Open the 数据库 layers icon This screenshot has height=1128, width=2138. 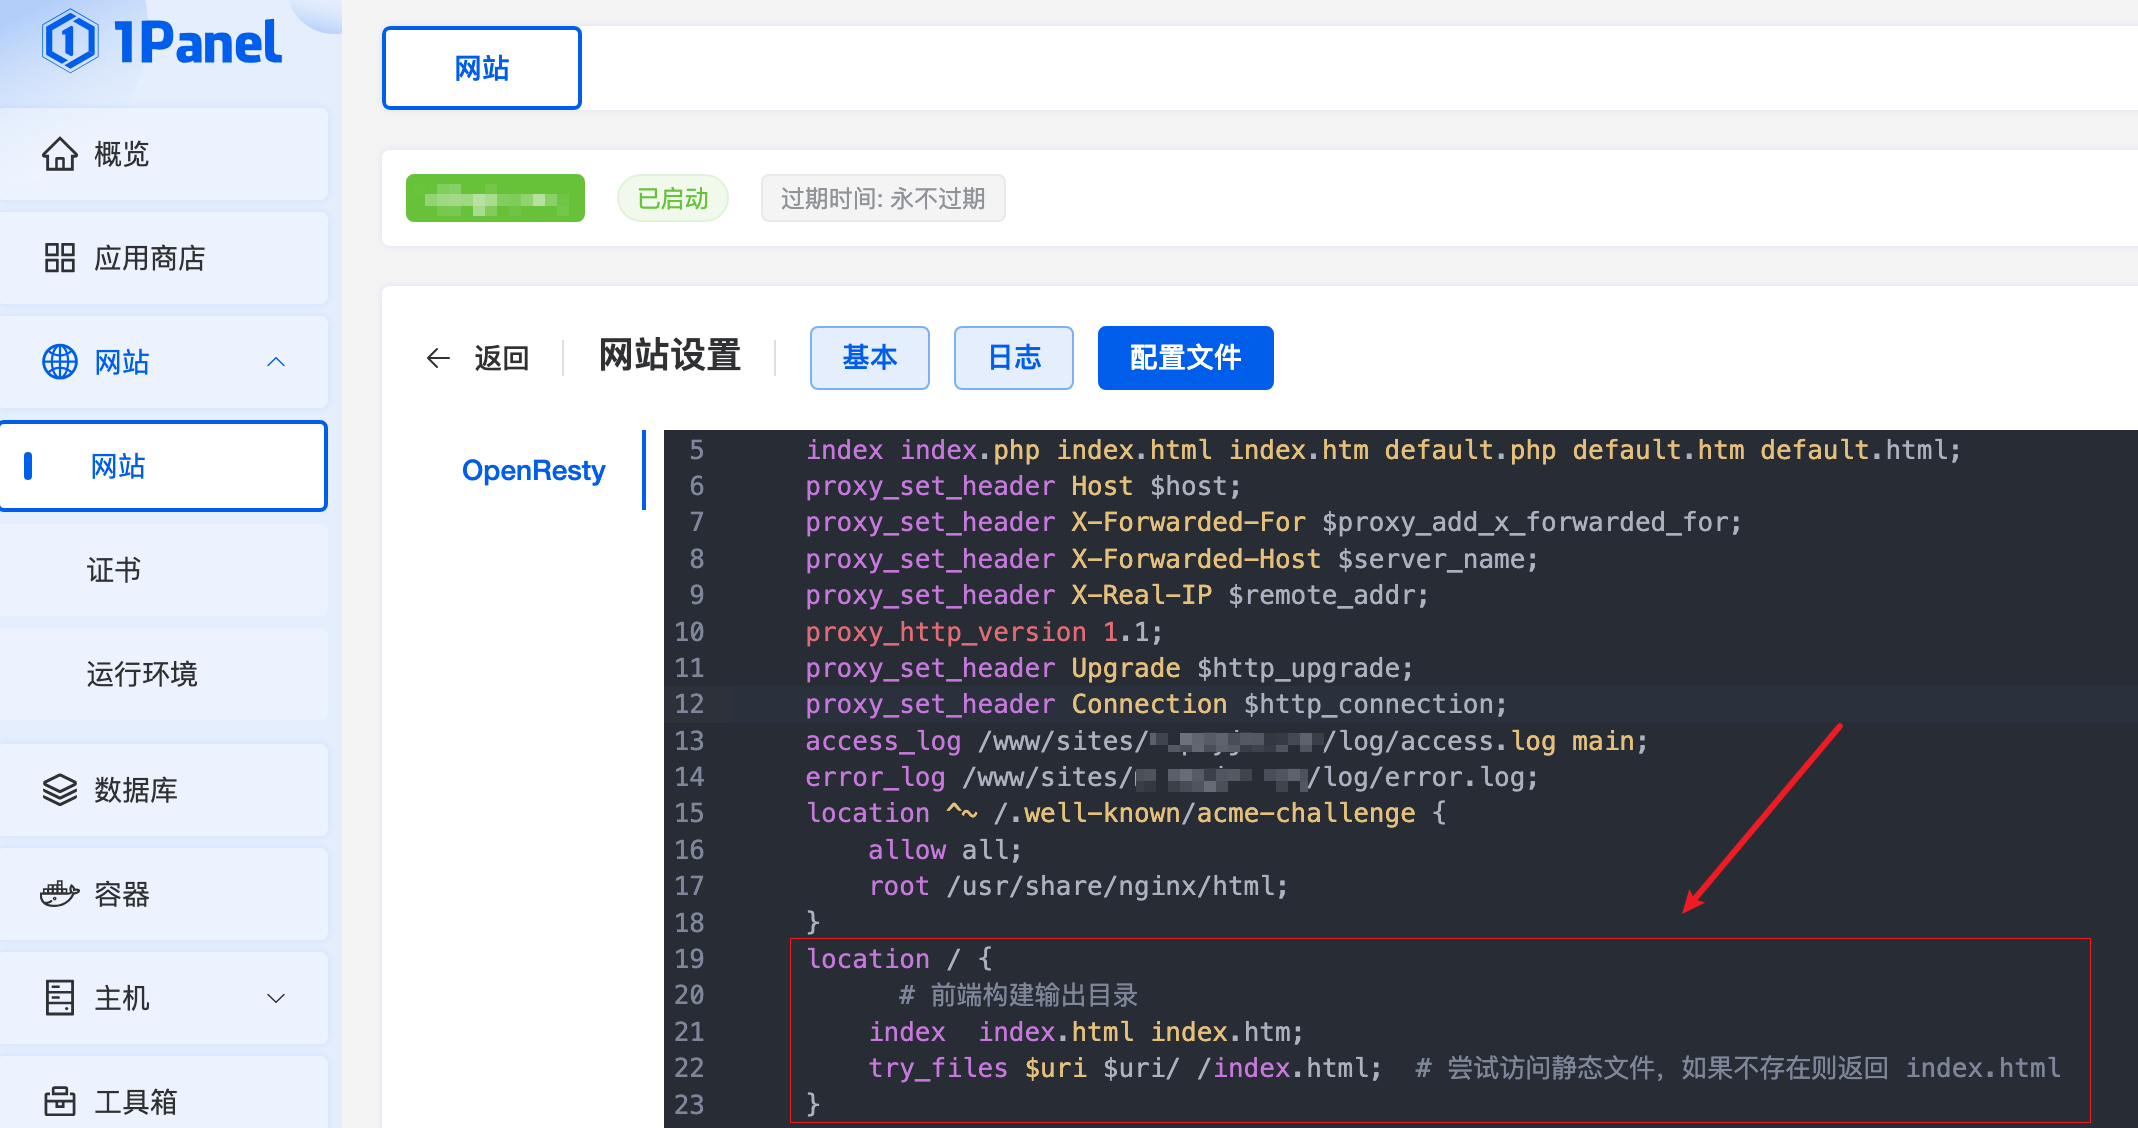[60, 790]
